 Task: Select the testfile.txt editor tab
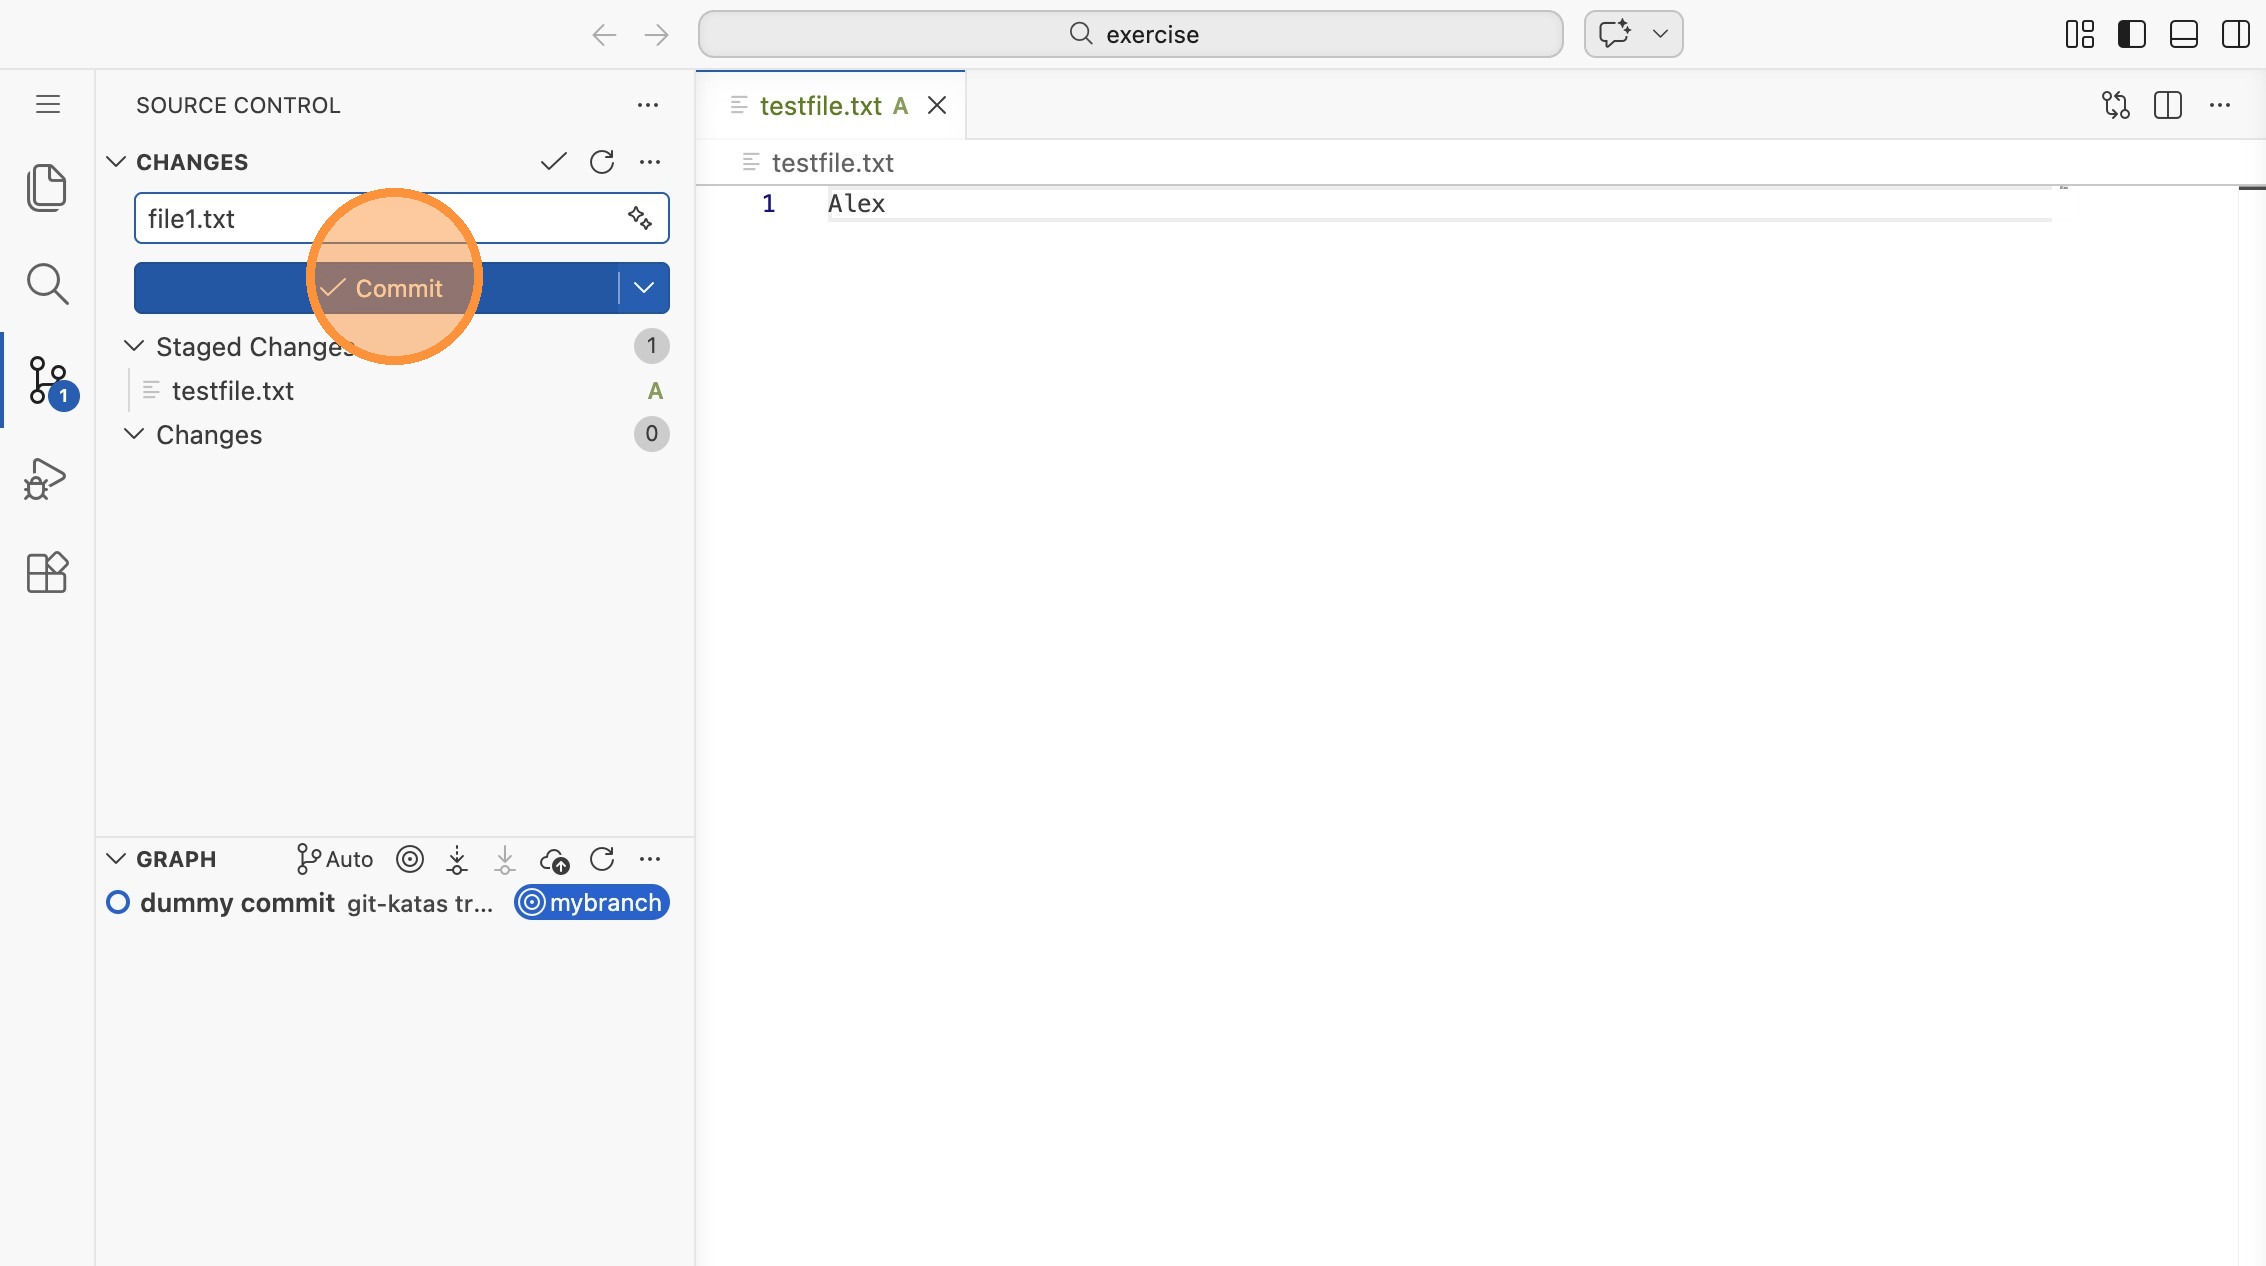click(x=820, y=106)
